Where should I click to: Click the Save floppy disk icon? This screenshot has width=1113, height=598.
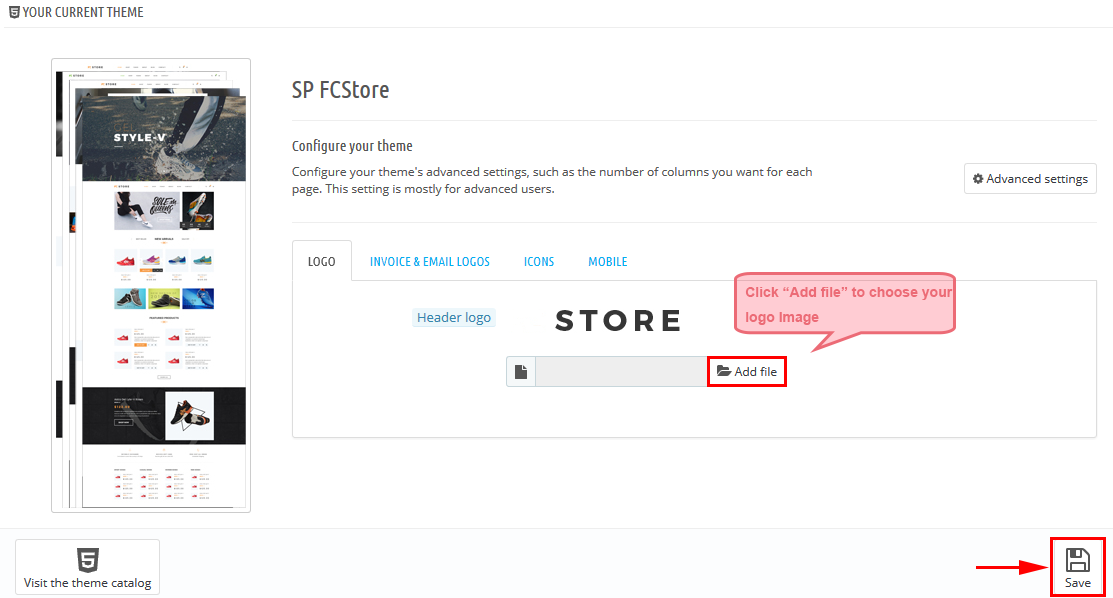click(x=1077, y=560)
